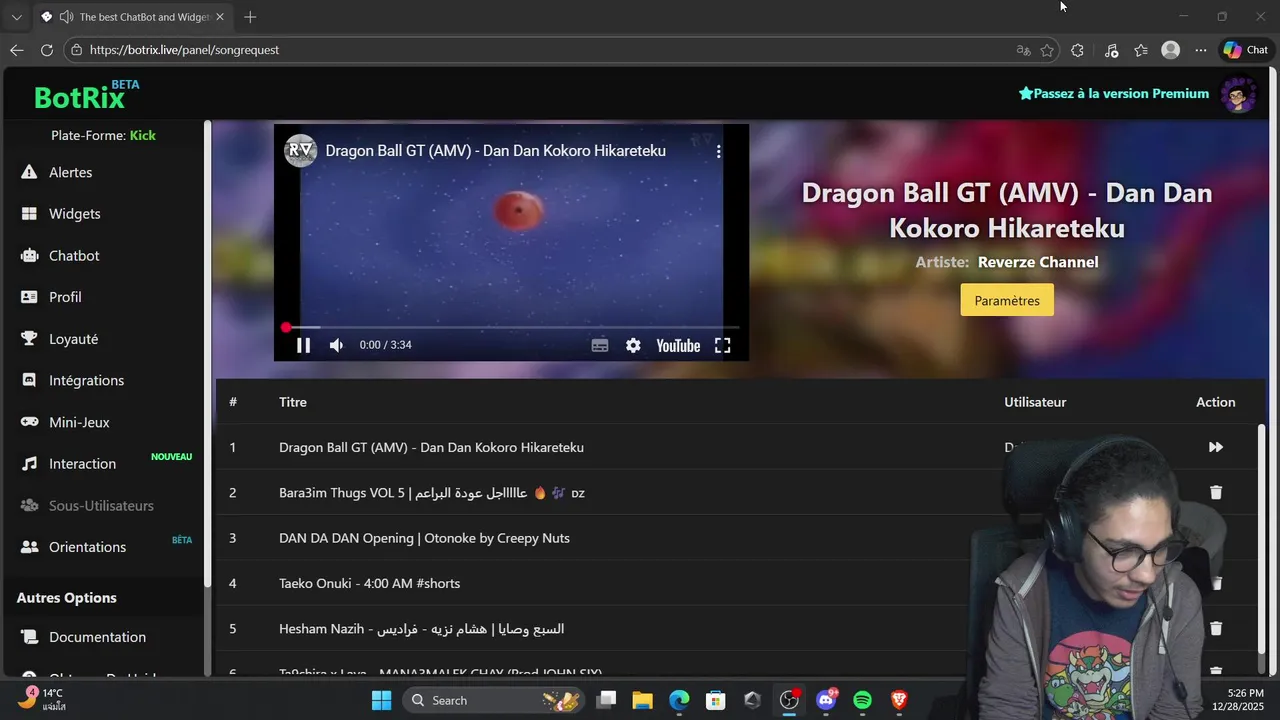
Task: Open the video player settings gear
Action: [x=633, y=345]
